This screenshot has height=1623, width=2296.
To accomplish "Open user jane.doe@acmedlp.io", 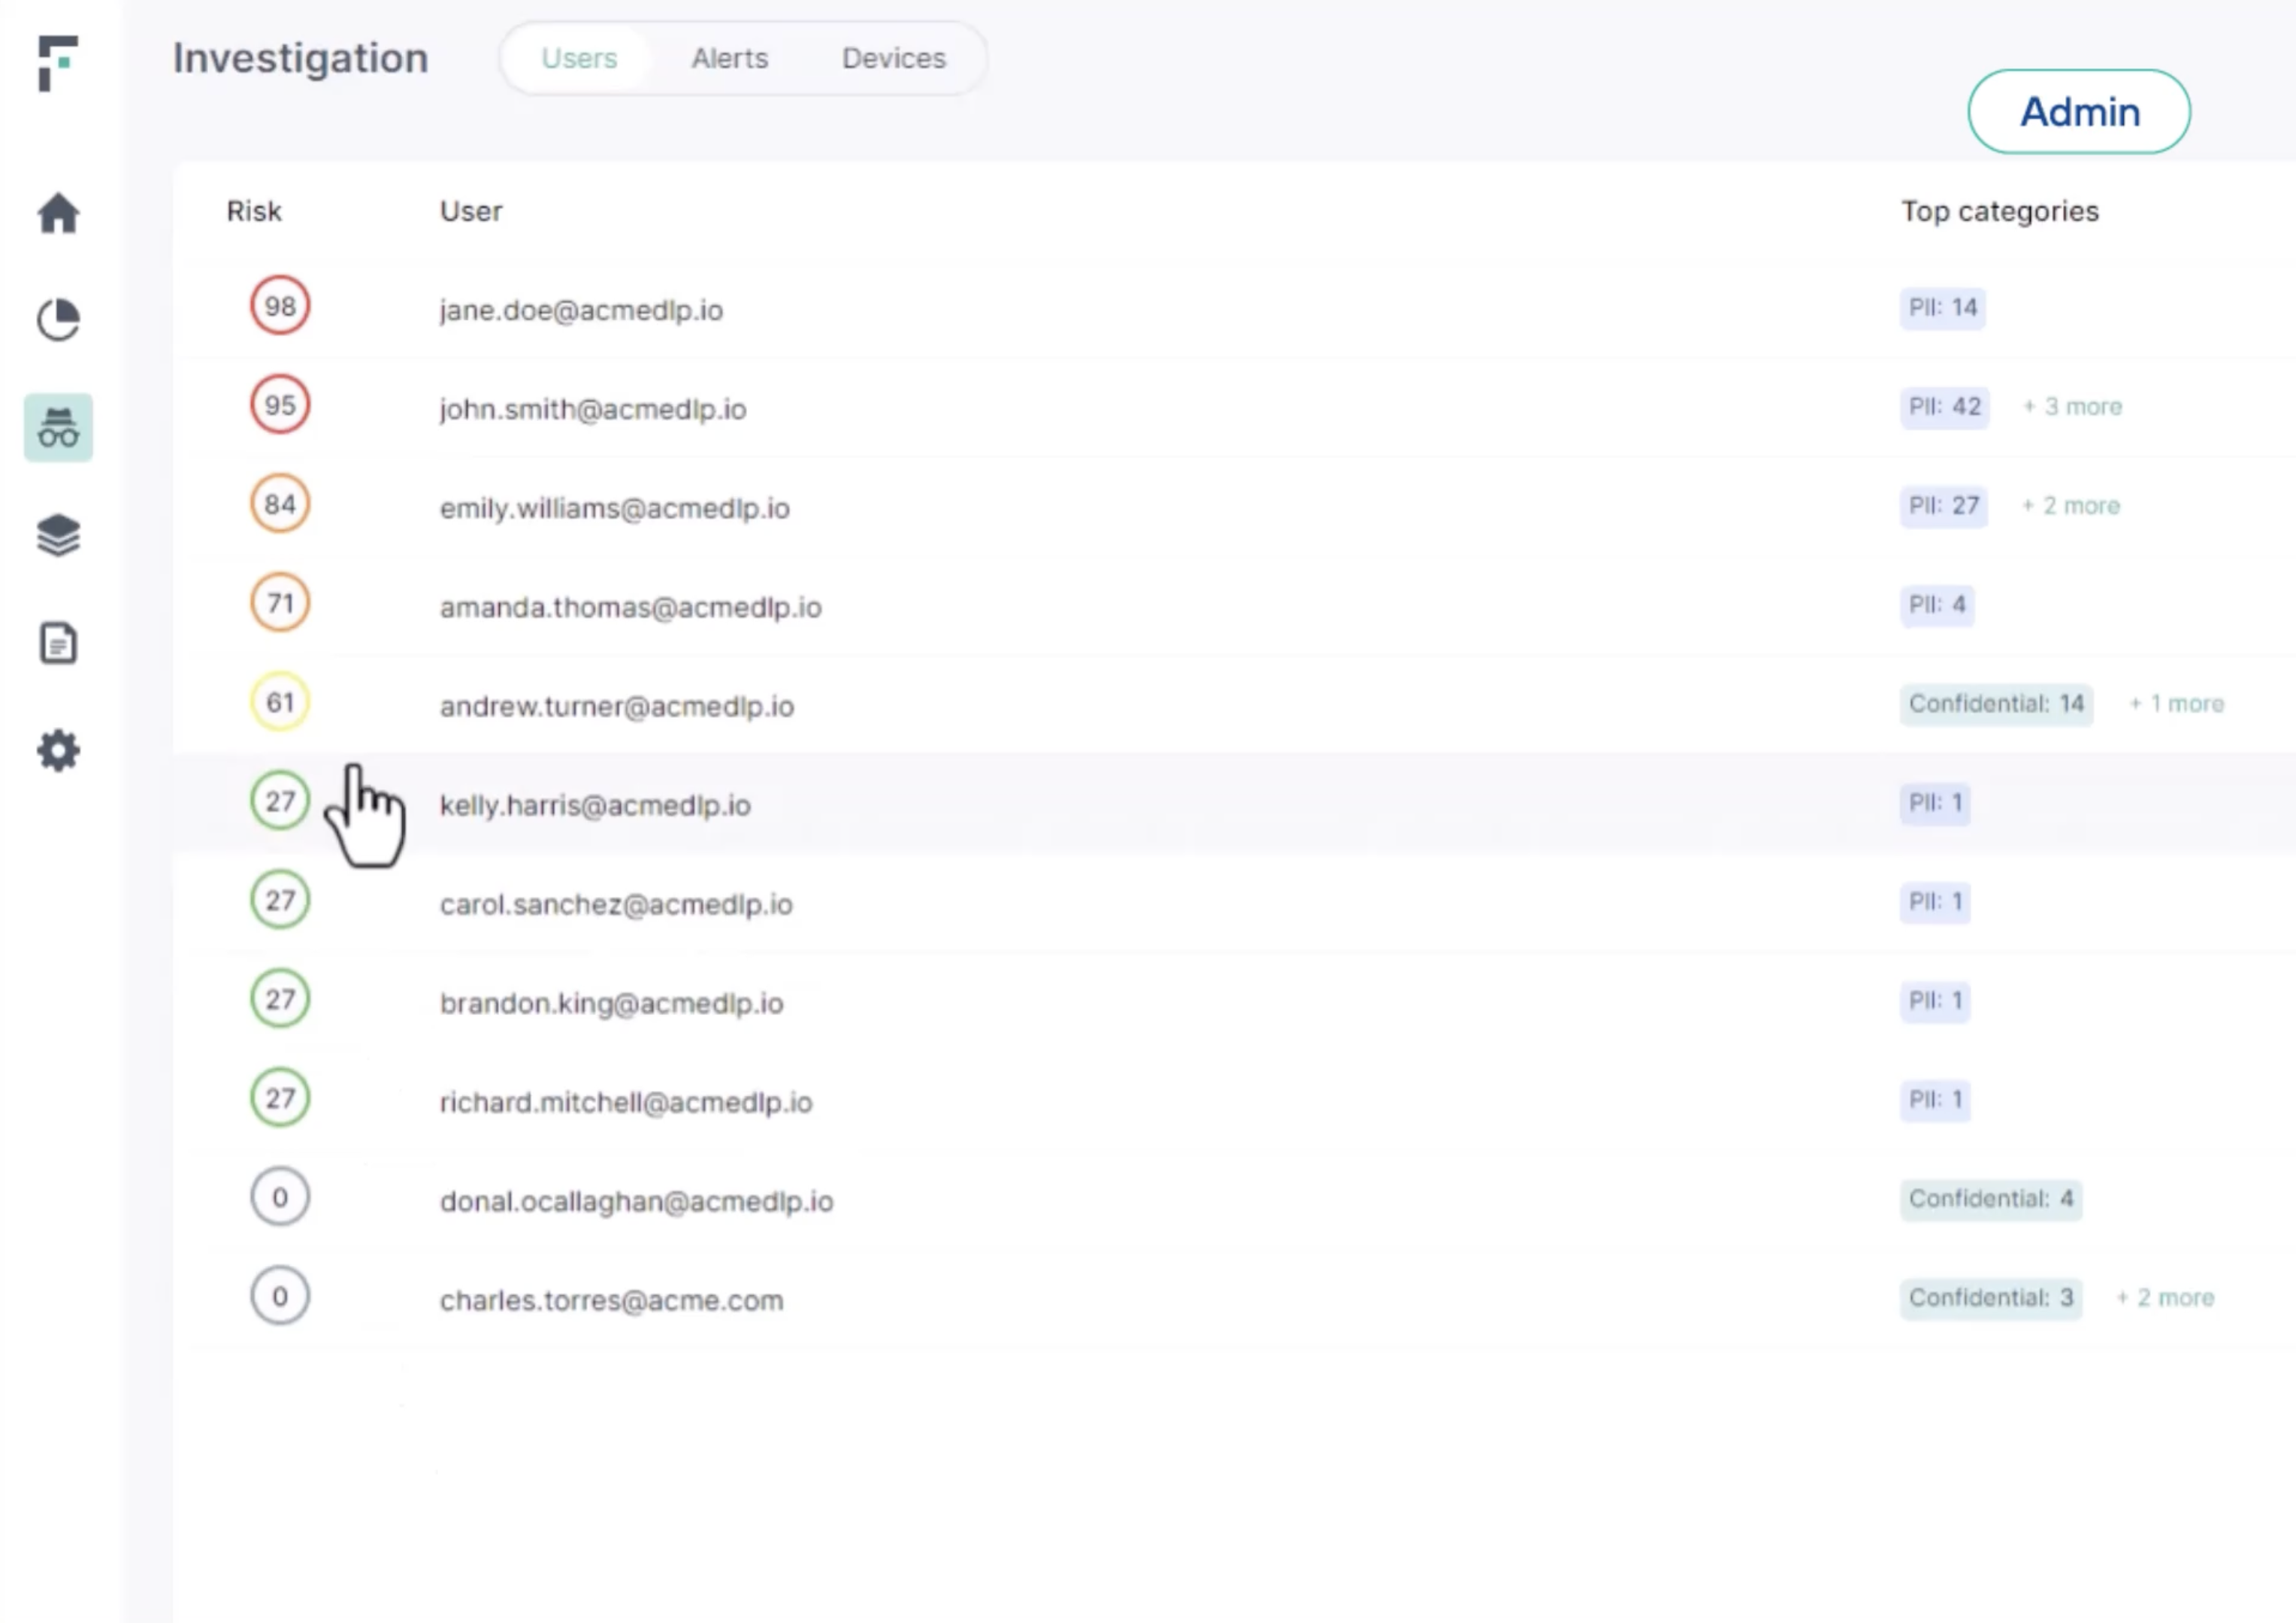I will [581, 311].
